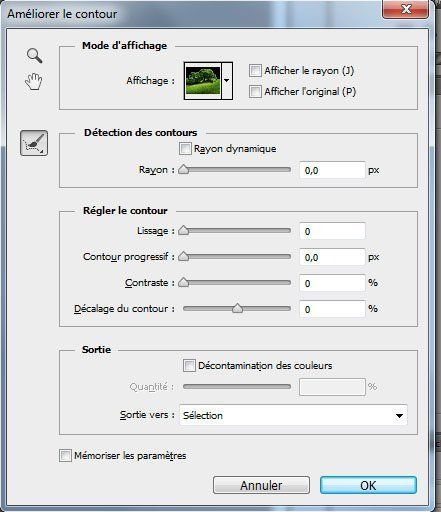The width and height of the screenshot is (441, 512).
Task: Open the Sortie vers dropdown
Action: coord(293,415)
